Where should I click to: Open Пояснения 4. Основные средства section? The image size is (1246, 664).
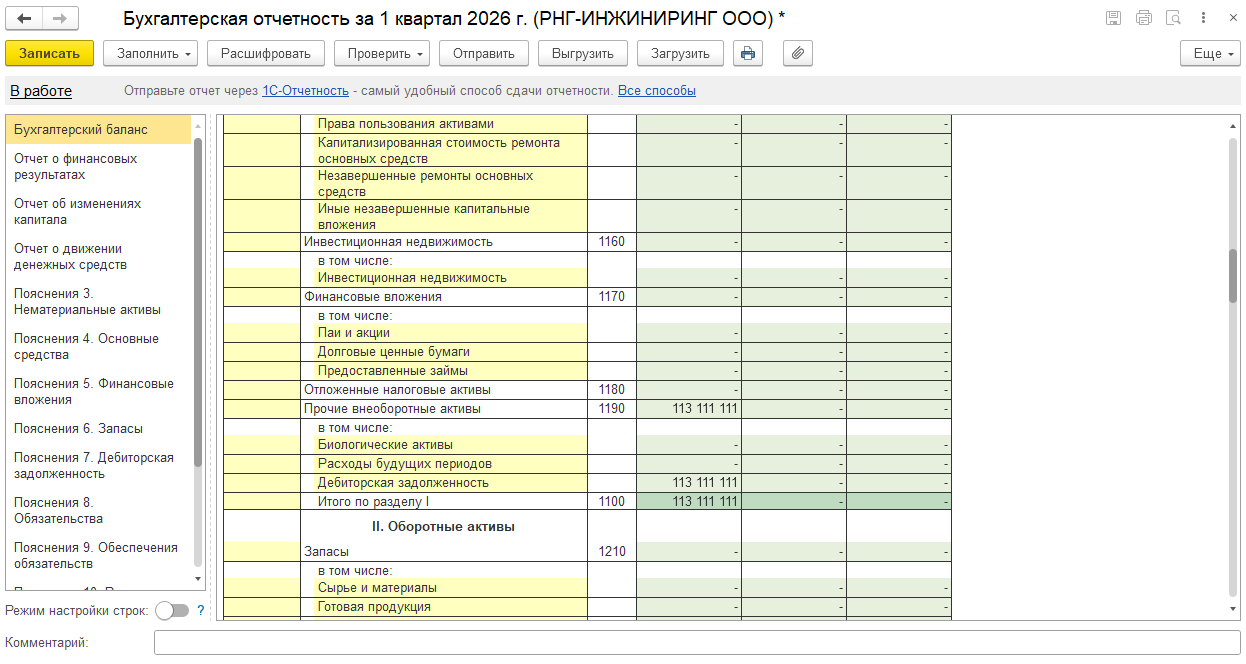pyautogui.click(x=98, y=347)
